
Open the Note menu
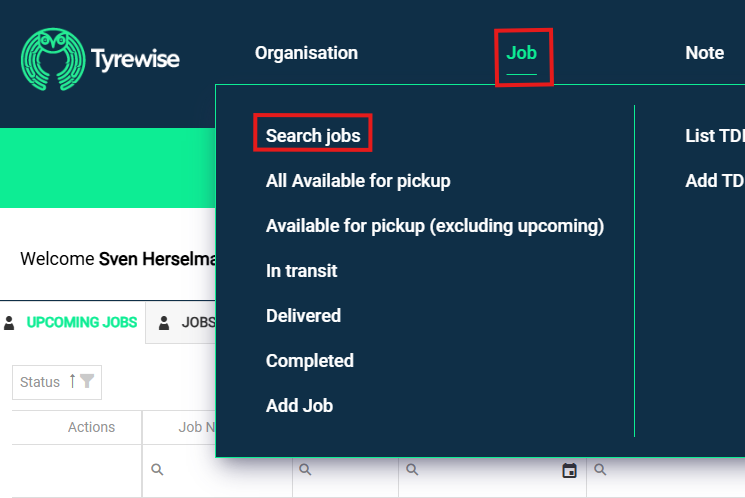click(704, 53)
